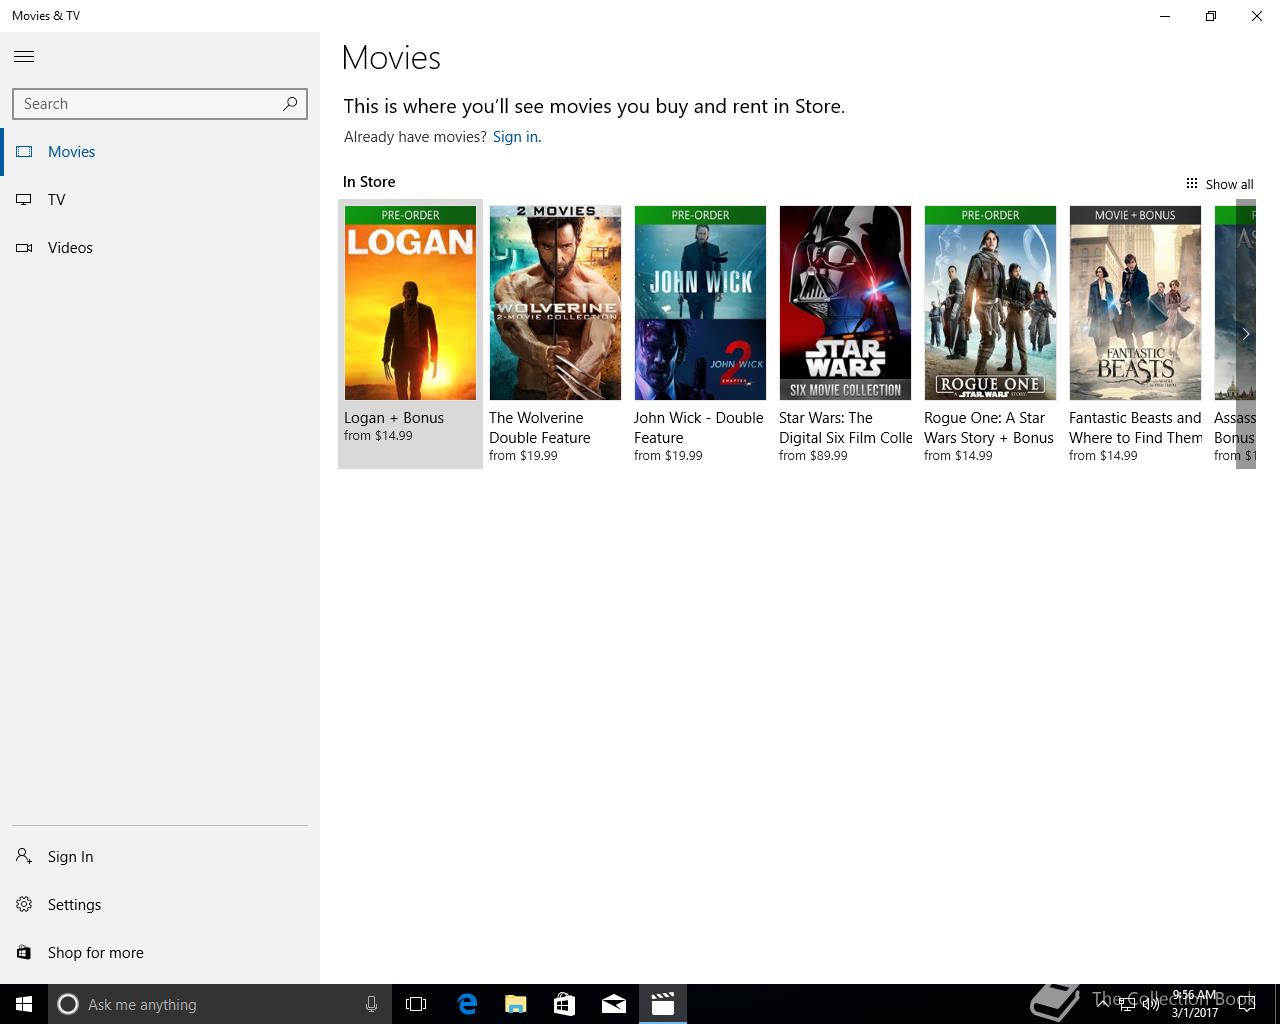Open the Videos section
This screenshot has height=1024, width=1280.
point(160,248)
